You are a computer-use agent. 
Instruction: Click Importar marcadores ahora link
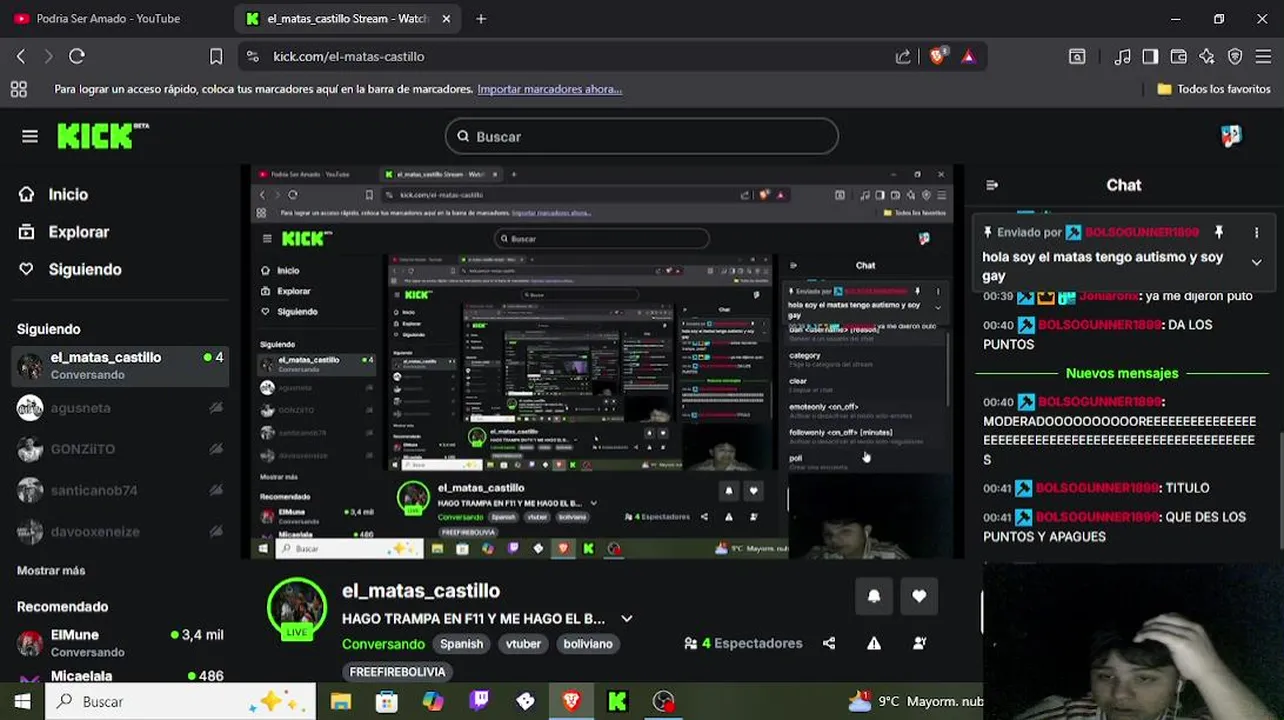tap(549, 89)
